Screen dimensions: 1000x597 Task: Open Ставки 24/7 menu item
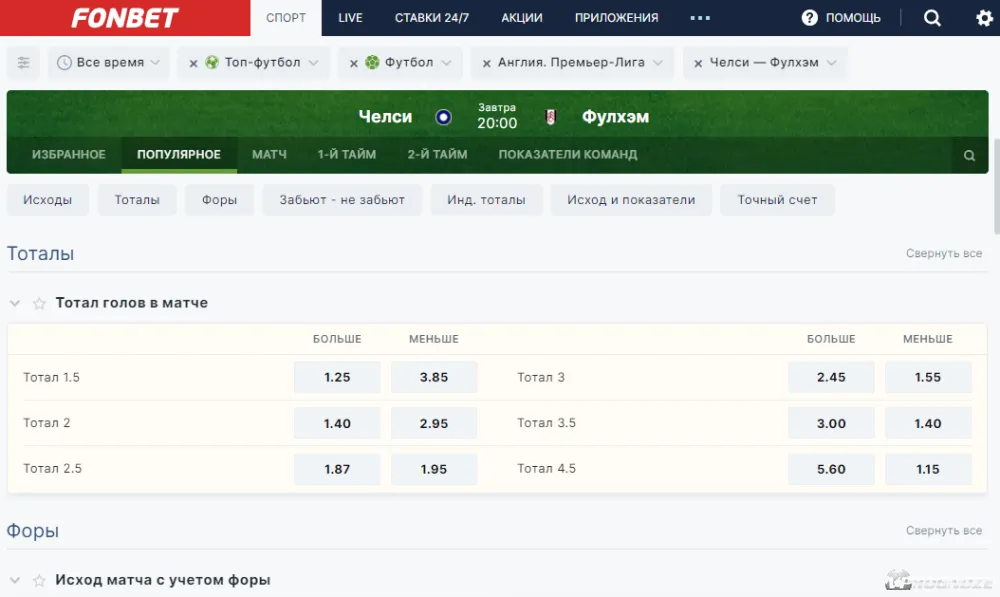(432, 18)
